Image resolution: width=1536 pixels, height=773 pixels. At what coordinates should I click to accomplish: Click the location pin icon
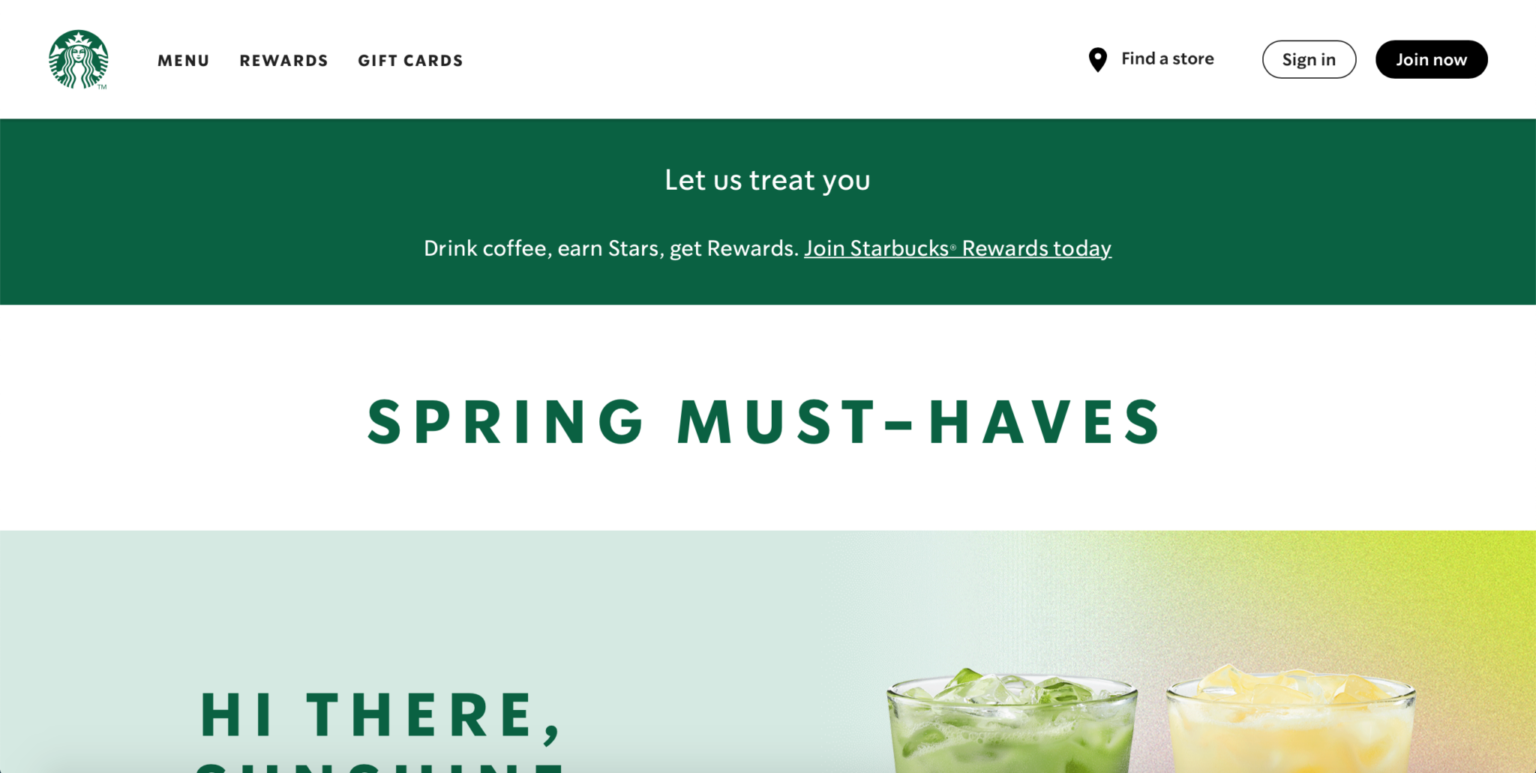coord(1097,60)
